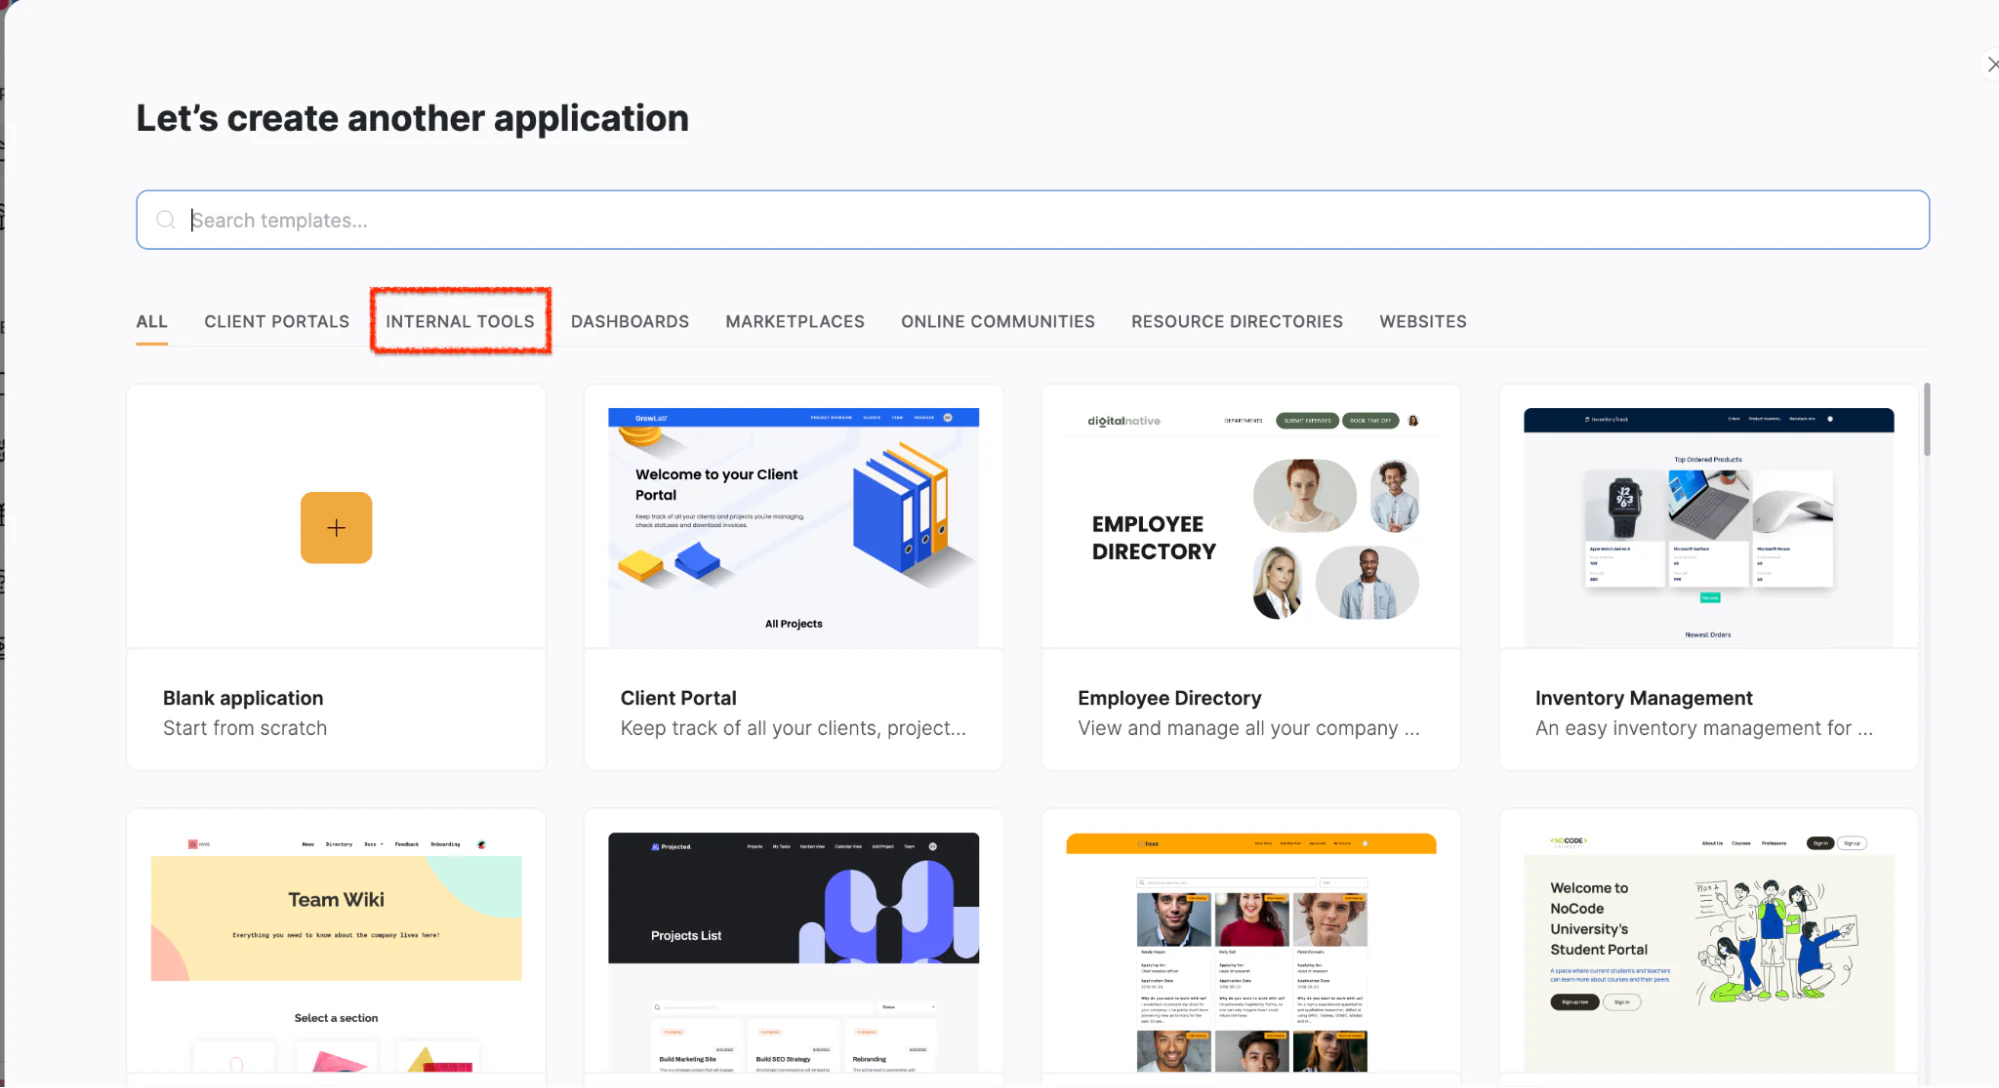Image resolution: width=1999 pixels, height=1088 pixels.
Task: Click the Client Portal card title
Action: (x=678, y=698)
